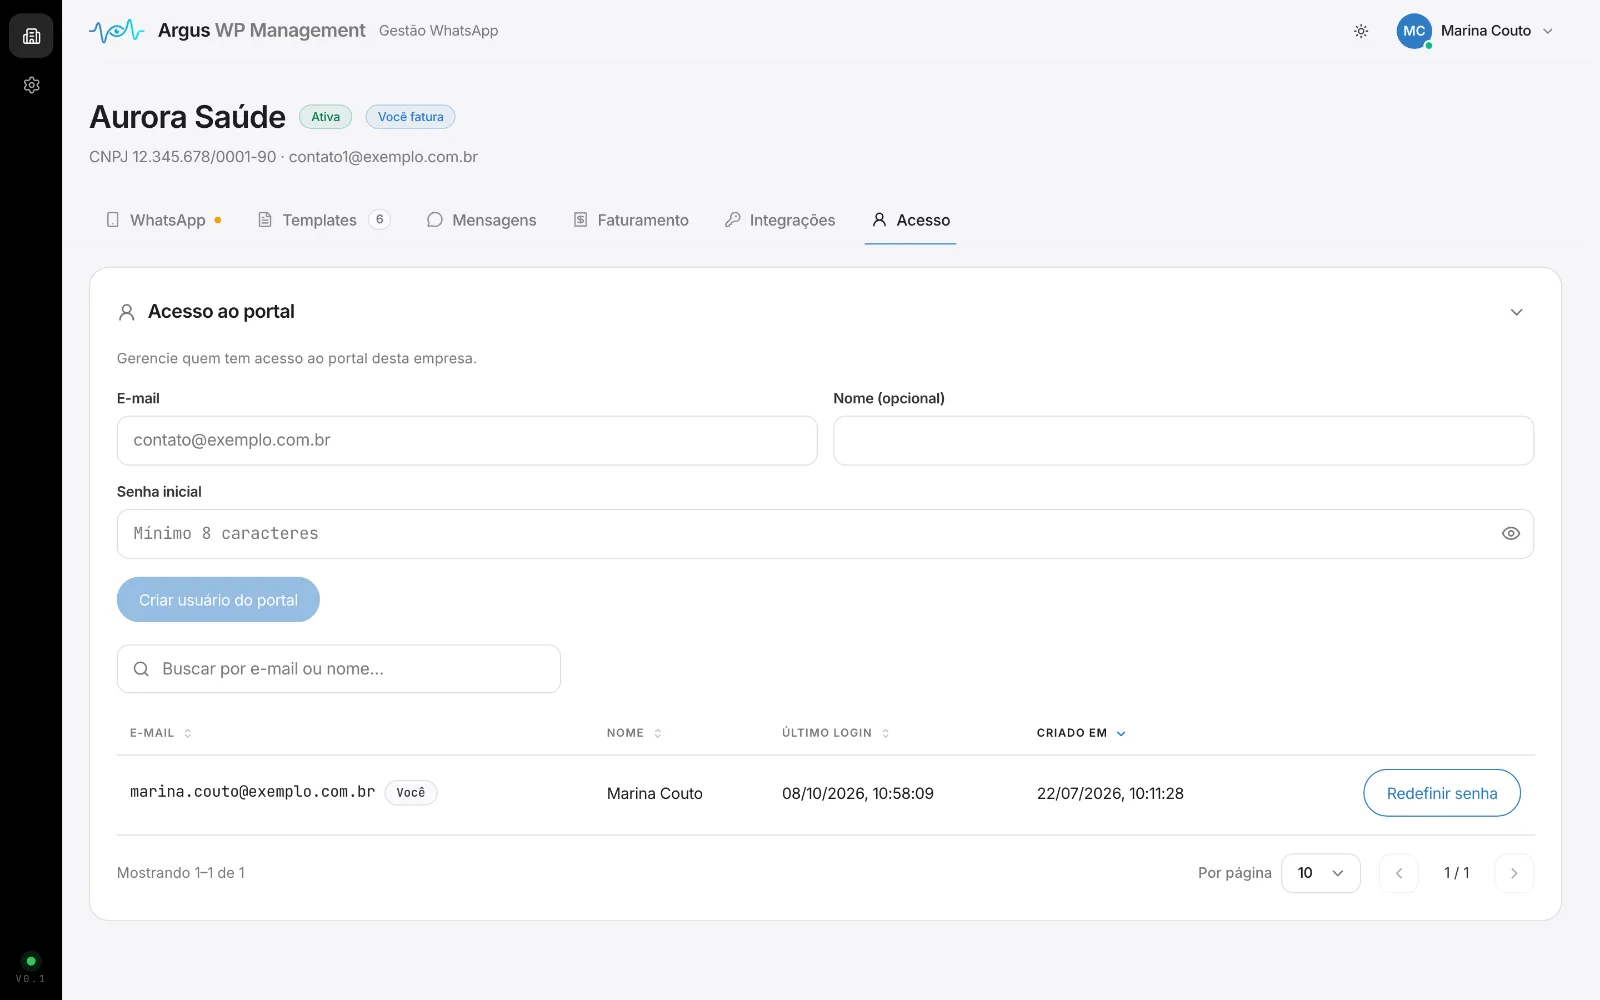
Task: Open the settings gear in sidebar
Action: point(31,85)
